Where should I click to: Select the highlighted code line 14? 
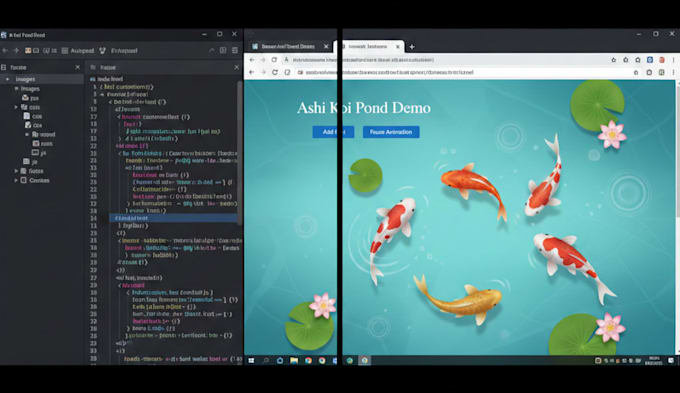pos(173,218)
